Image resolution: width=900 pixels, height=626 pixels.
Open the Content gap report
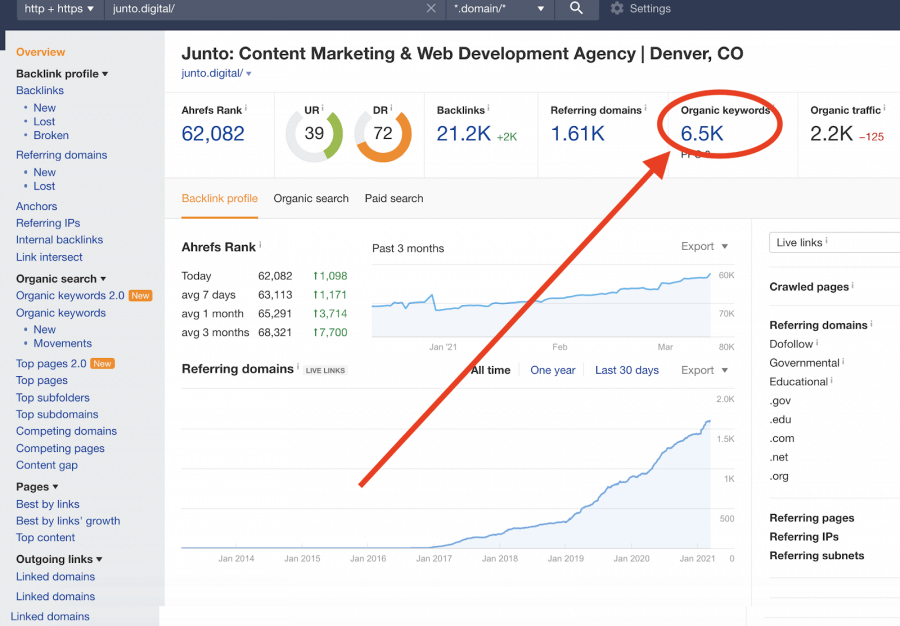(46, 465)
